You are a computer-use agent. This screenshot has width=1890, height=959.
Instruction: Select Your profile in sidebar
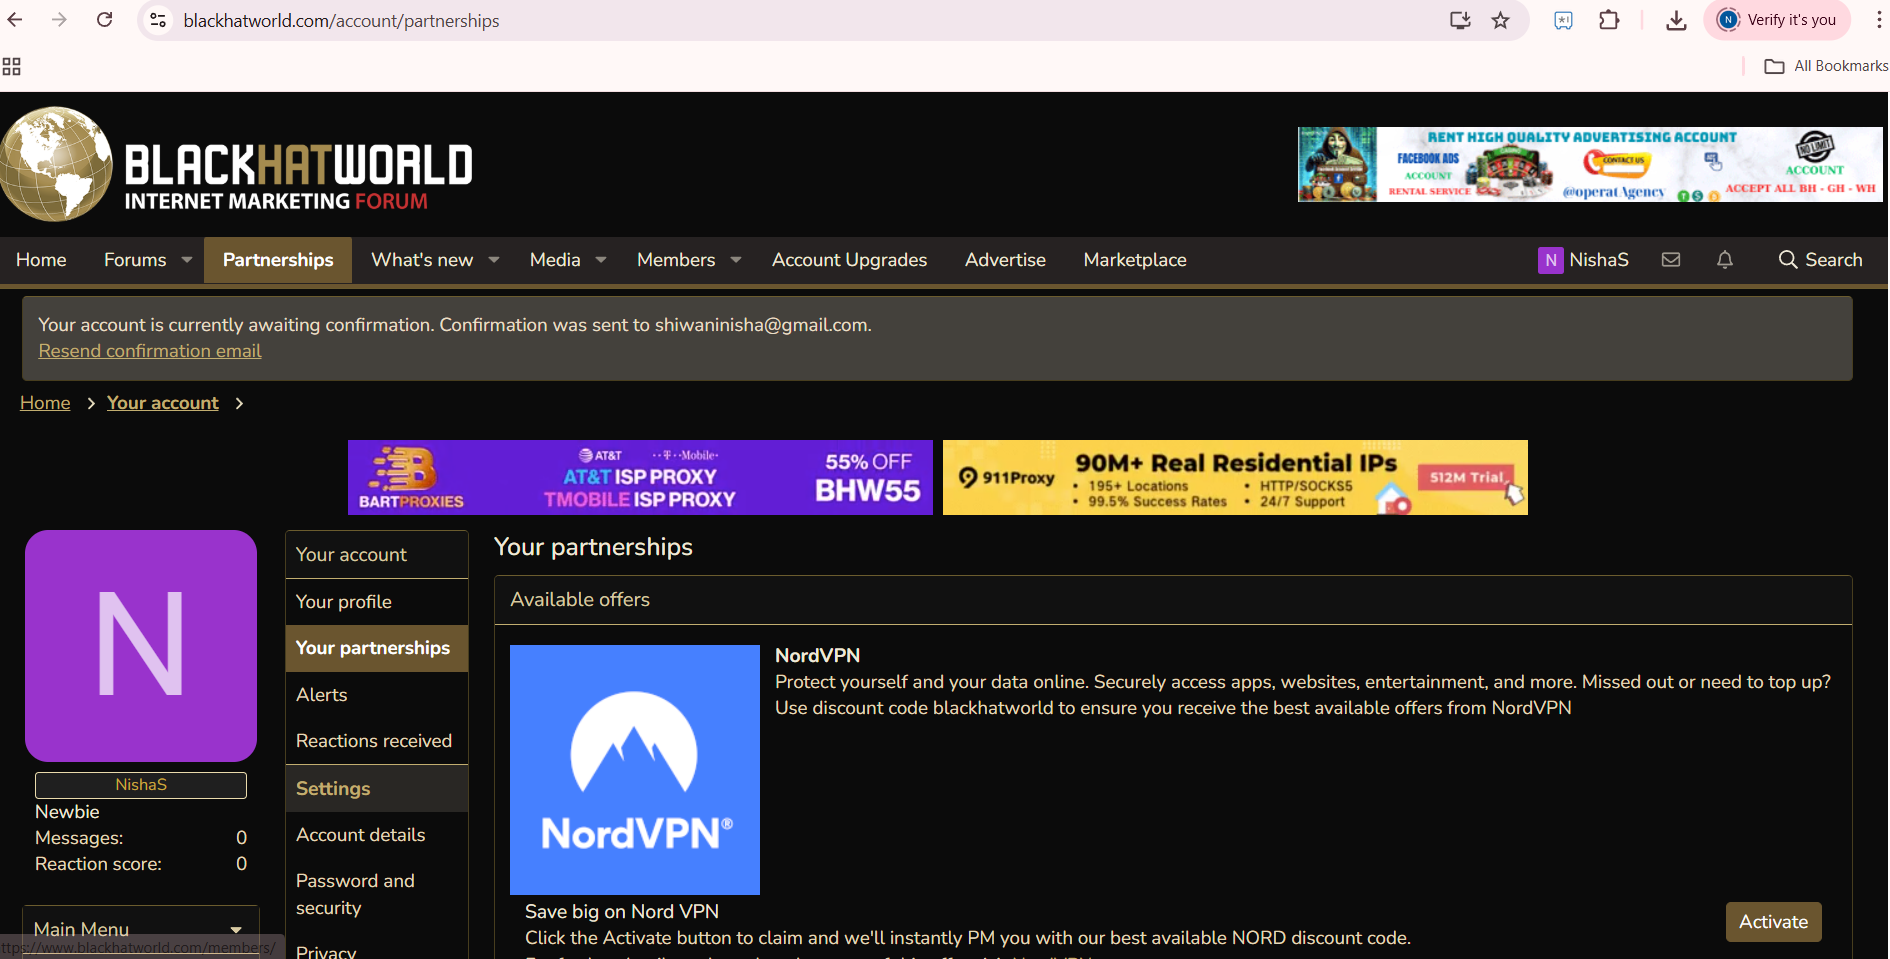click(377, 602)
